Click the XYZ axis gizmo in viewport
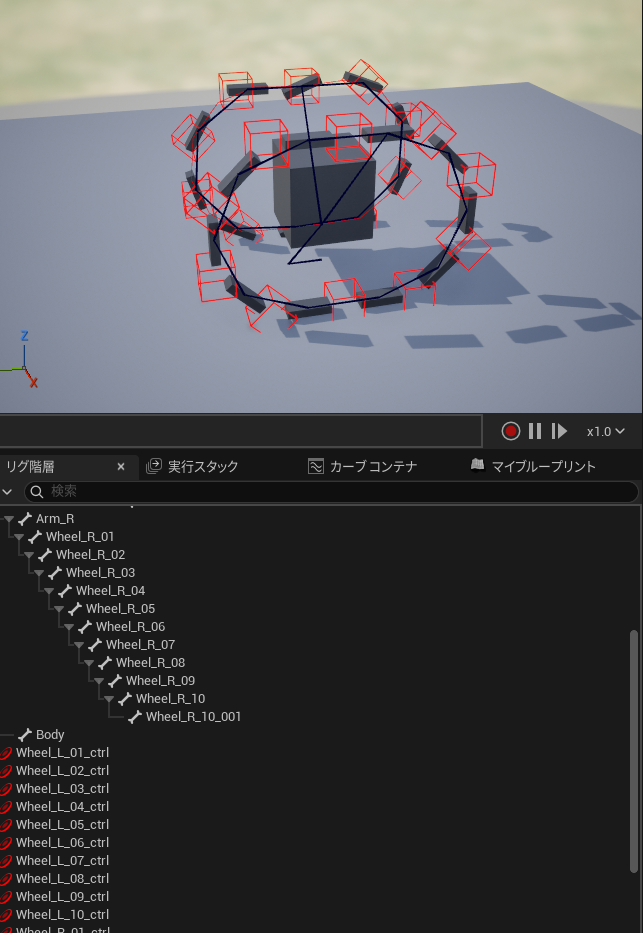Viewport: 643px width, 933px height. tap(21, 360)
